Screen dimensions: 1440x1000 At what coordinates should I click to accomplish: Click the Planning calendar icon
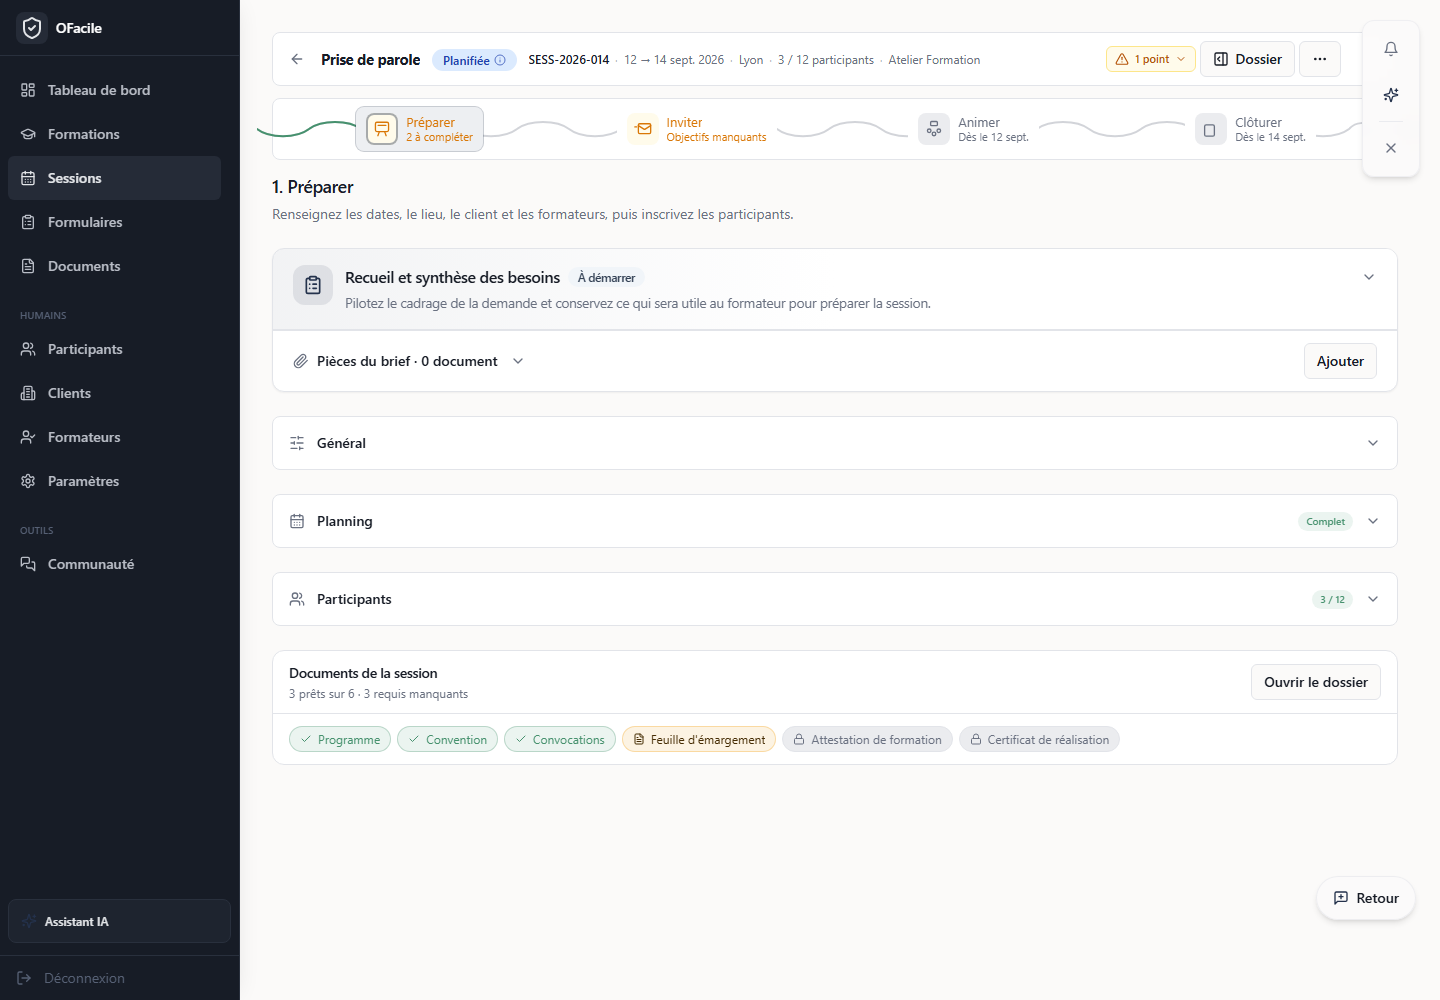(297, 521)
